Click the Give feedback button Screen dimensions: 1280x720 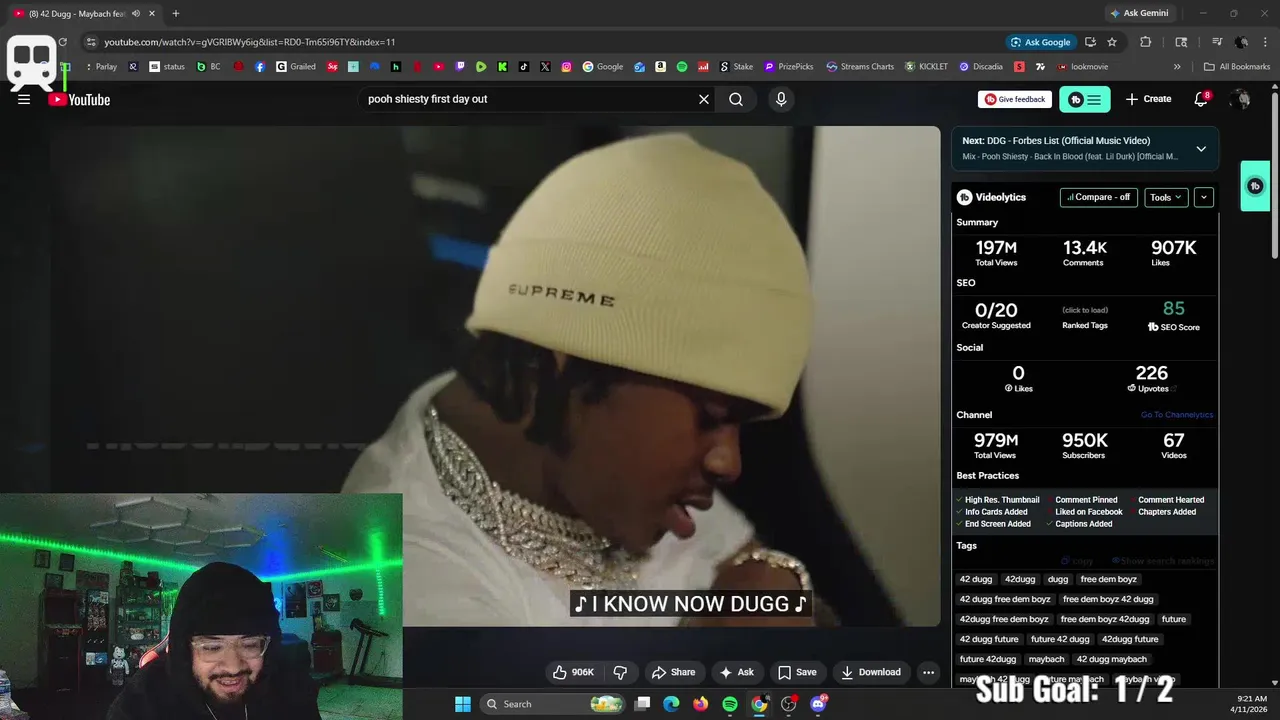1015,99
